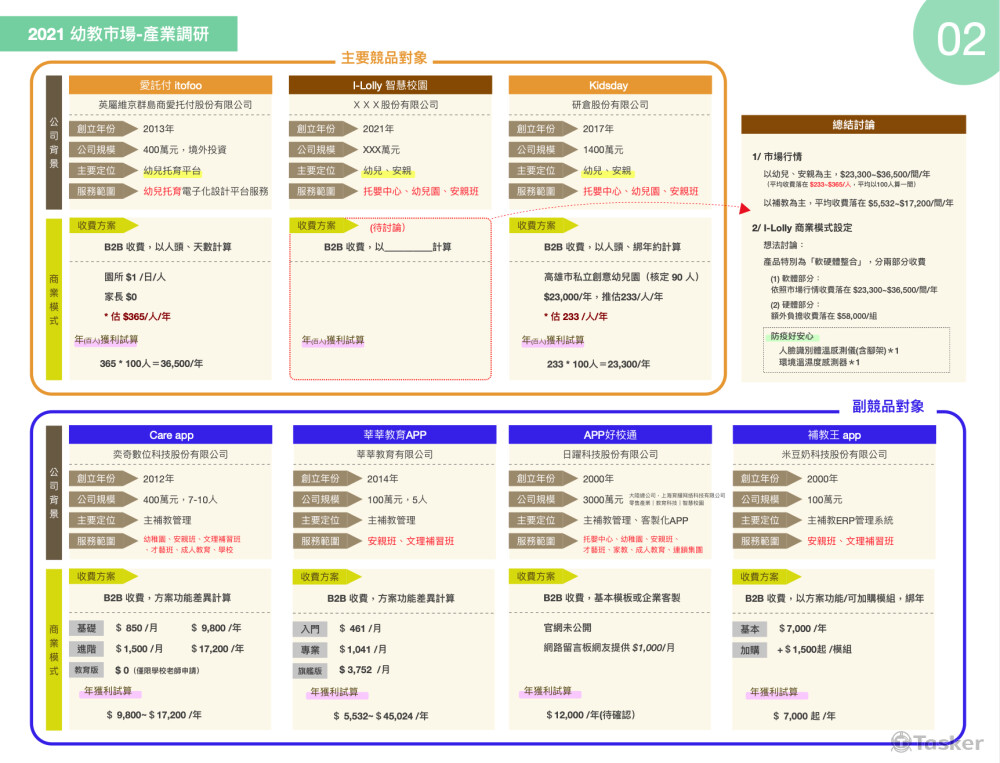This screenshot has height=763, width=1000.
Task: Select the '主要競品對象' section heading
Action: point(384,58)
